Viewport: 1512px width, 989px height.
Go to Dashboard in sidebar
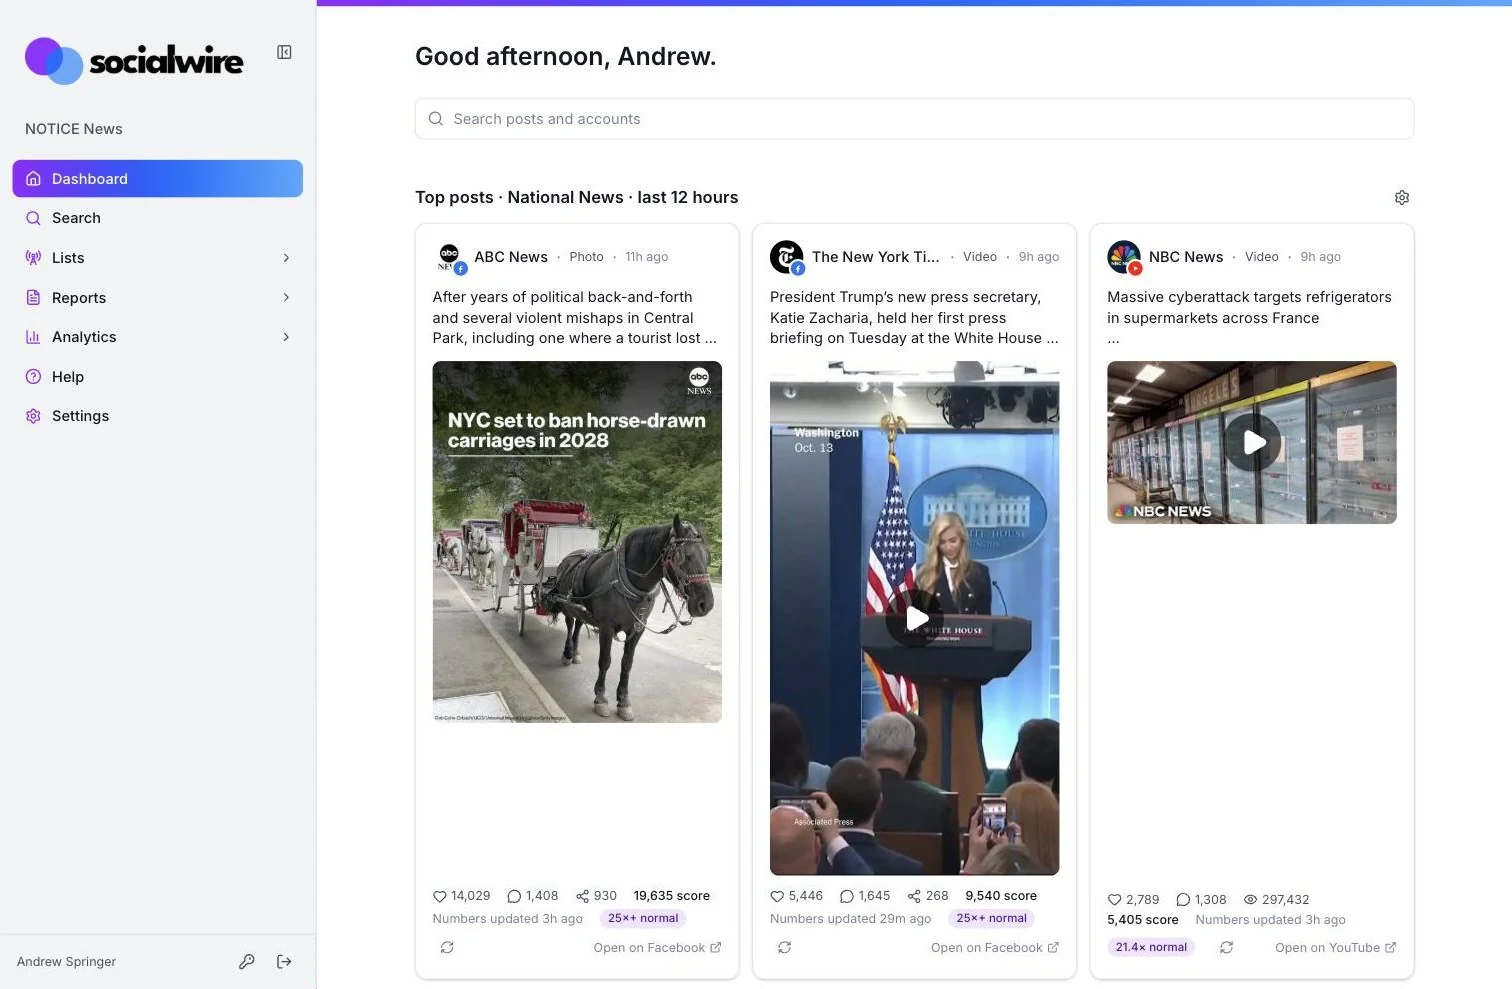point(158,179)
